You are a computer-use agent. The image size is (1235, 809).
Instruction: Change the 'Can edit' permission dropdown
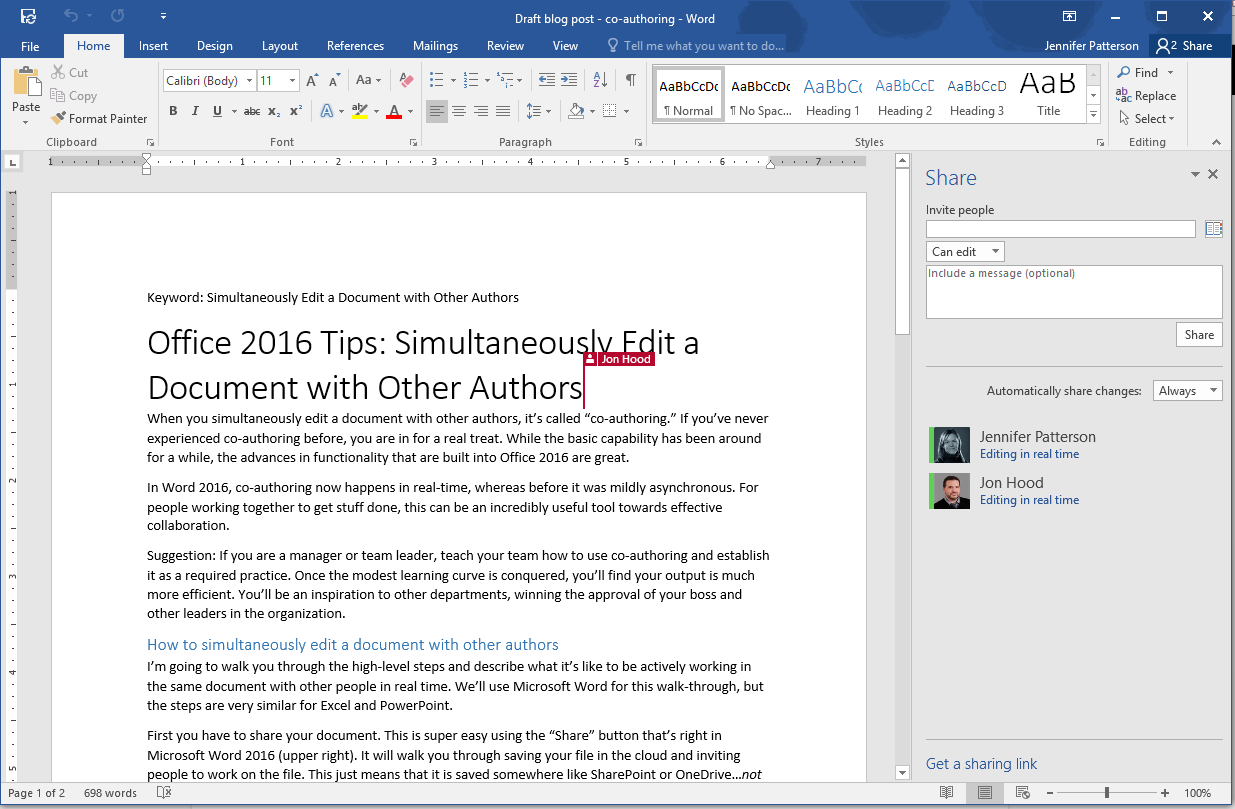tap(964, 251)
